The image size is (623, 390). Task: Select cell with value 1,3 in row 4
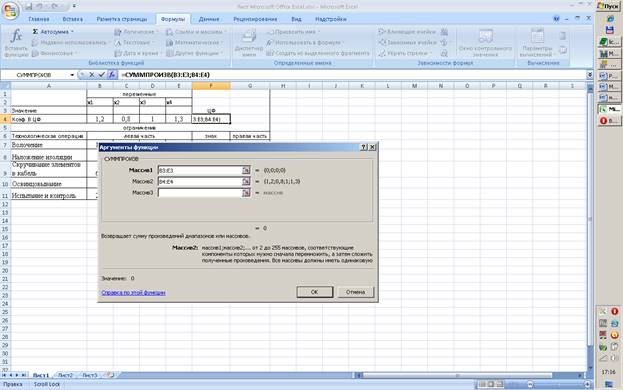click(179, 119)
